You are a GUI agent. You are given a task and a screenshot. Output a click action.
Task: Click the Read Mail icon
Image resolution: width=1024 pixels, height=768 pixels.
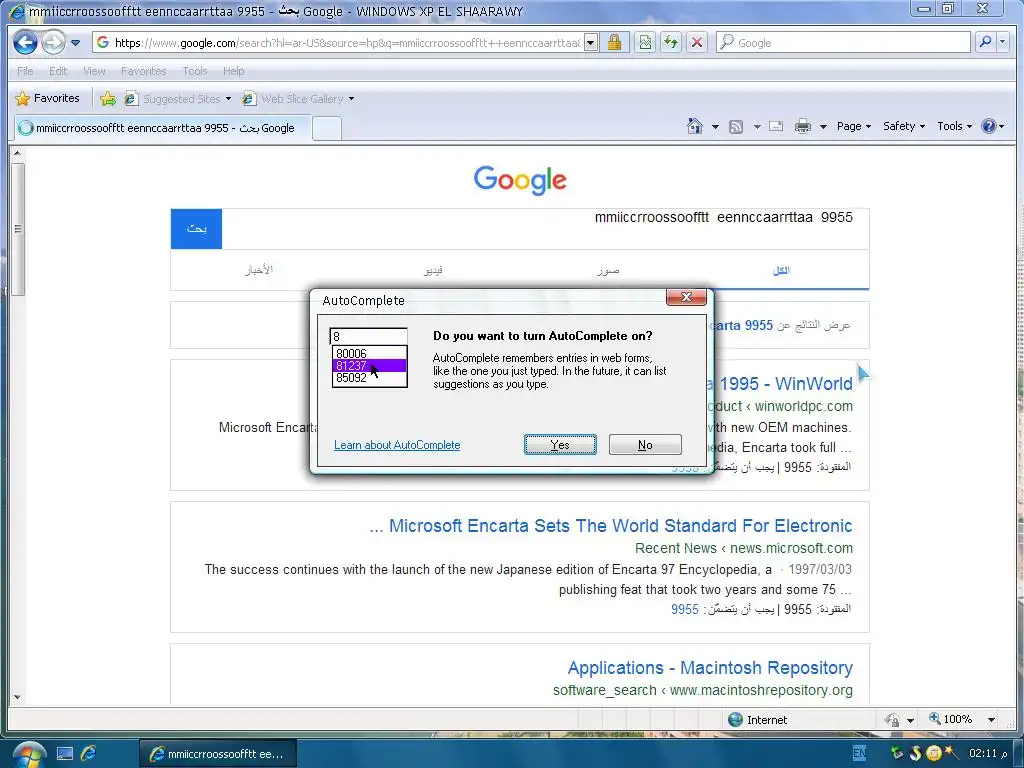point(776,127)
